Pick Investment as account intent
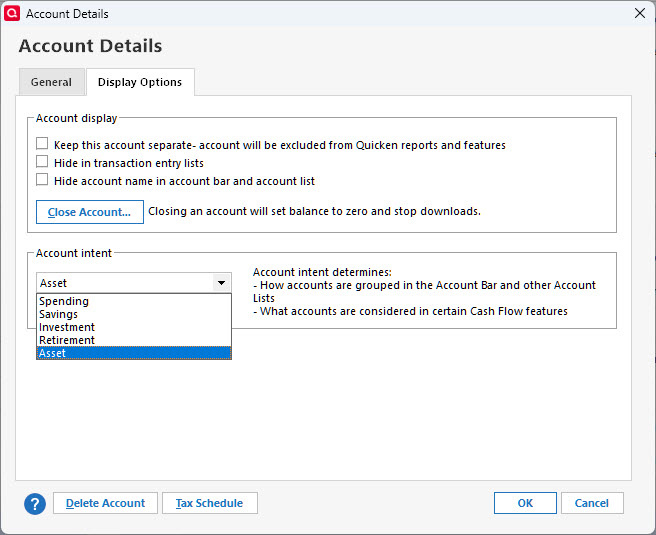This screenshot has height=535, width=656. (x=67, y=327)
